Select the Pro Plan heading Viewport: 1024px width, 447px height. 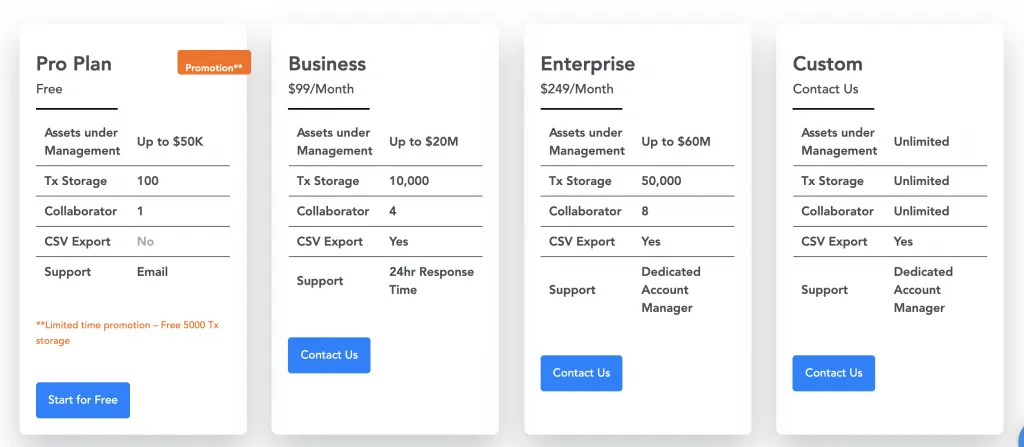pos(74,63)
